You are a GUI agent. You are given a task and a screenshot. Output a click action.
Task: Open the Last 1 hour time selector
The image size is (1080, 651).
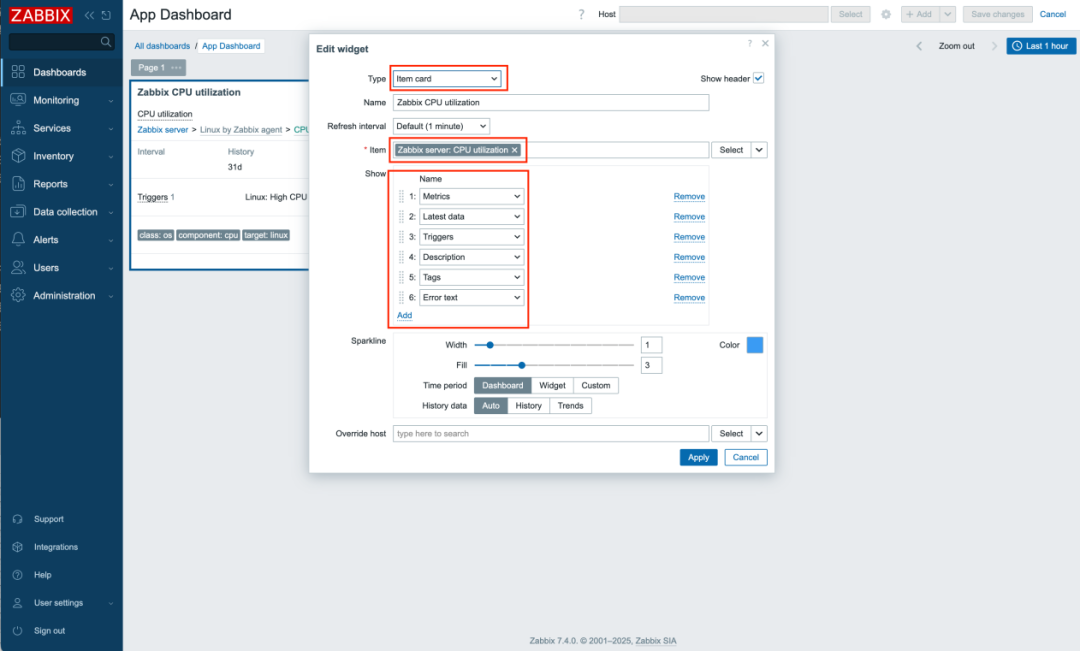tap(1041, 46)
